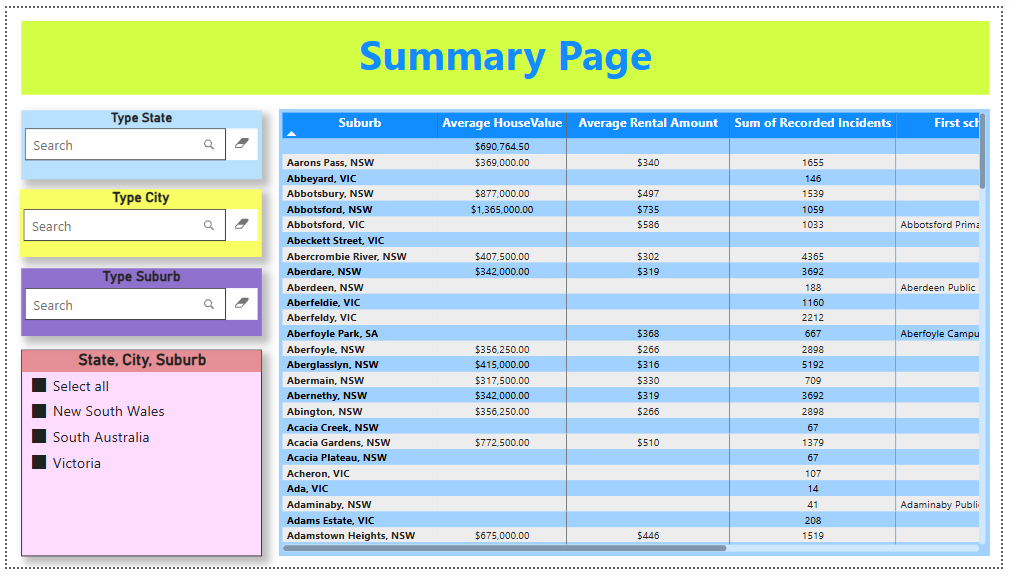Enable the South Australia checkbox
1016x584 pixels.
tap(39, 437)
